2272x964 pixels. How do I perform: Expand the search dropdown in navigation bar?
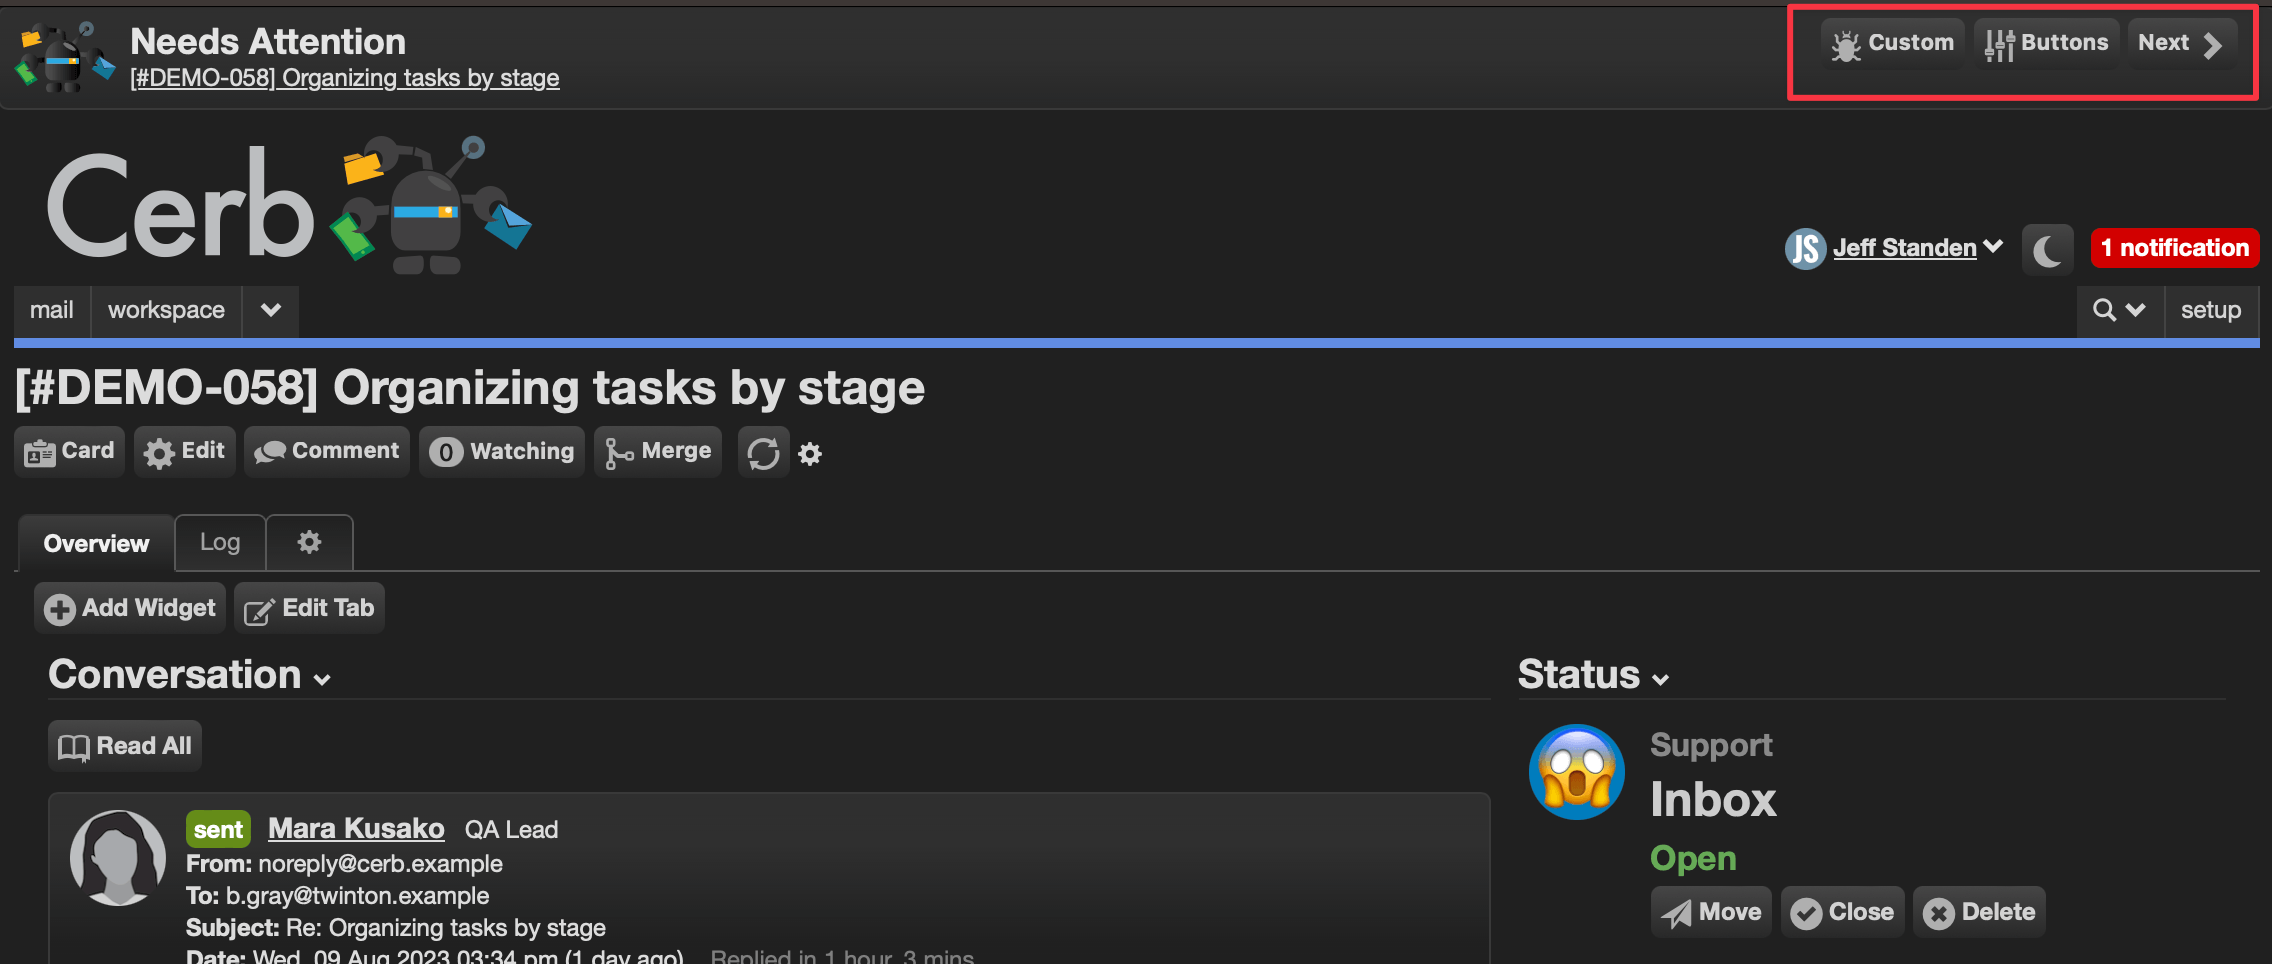pyautogui.click(x=2120, y=311)
